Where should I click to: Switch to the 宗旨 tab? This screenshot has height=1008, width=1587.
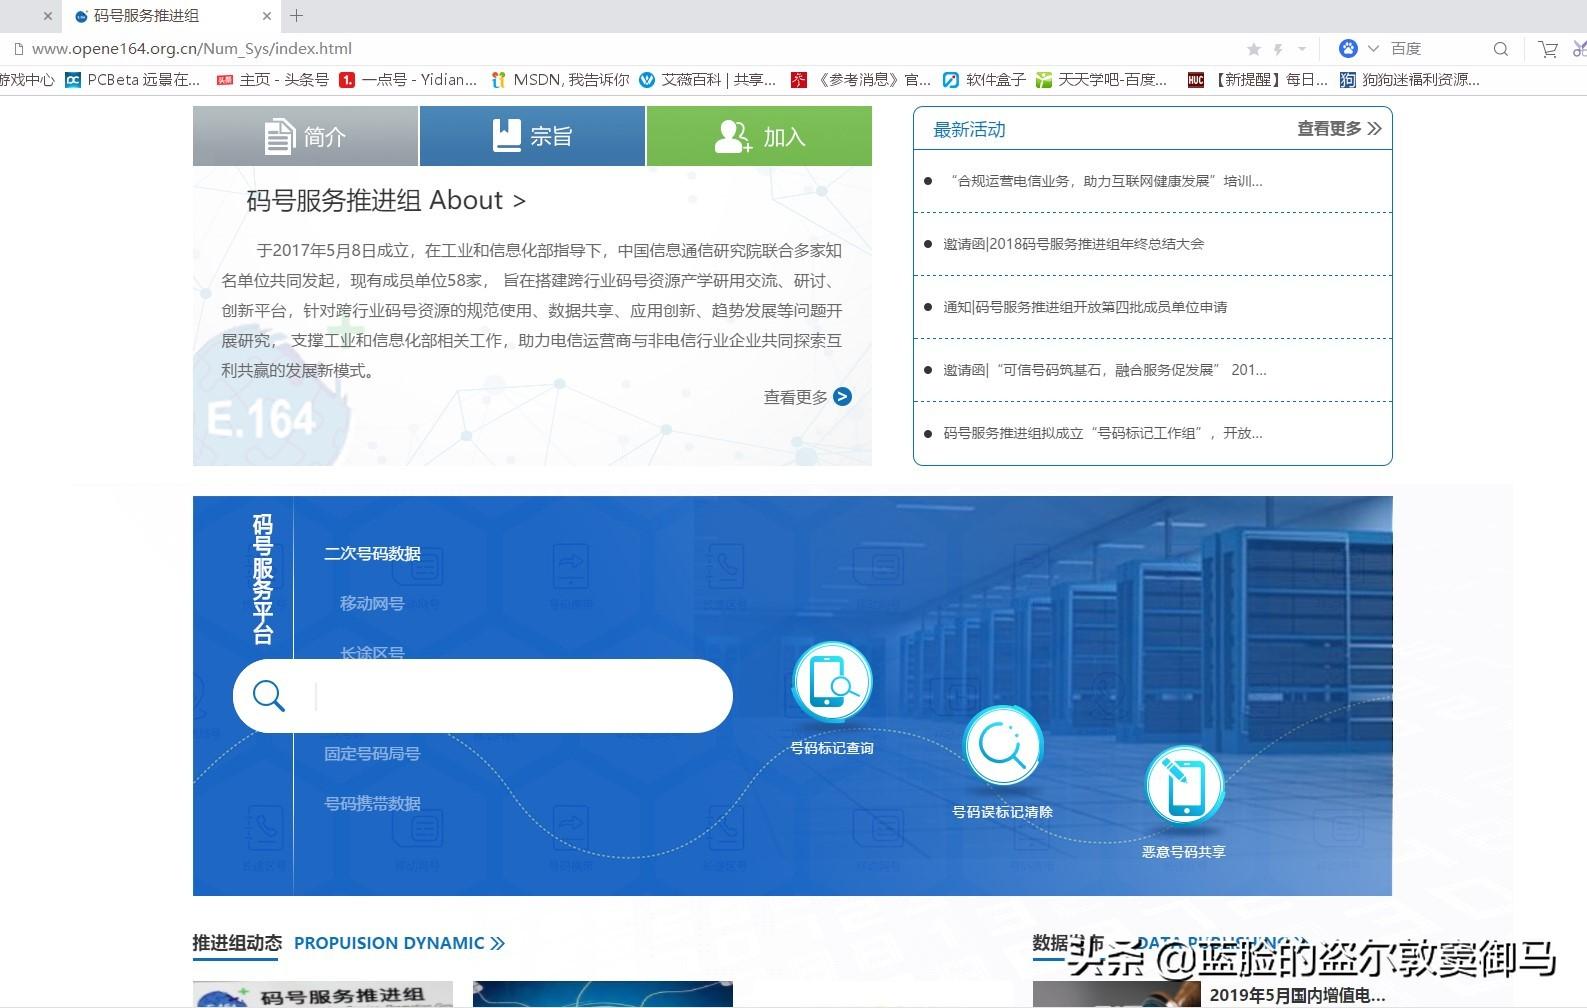click(532, 136)
